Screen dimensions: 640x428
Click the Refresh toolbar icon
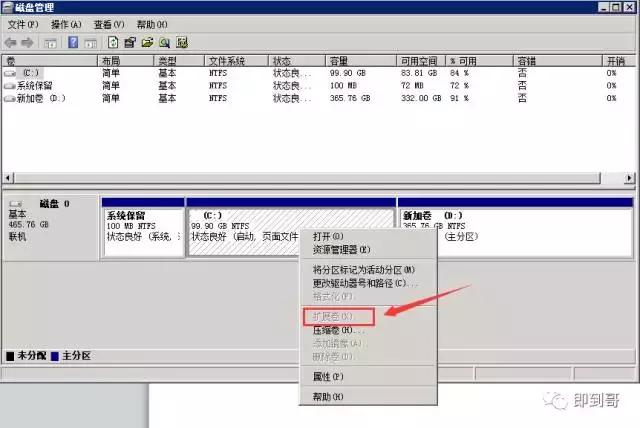coord(113,42)
